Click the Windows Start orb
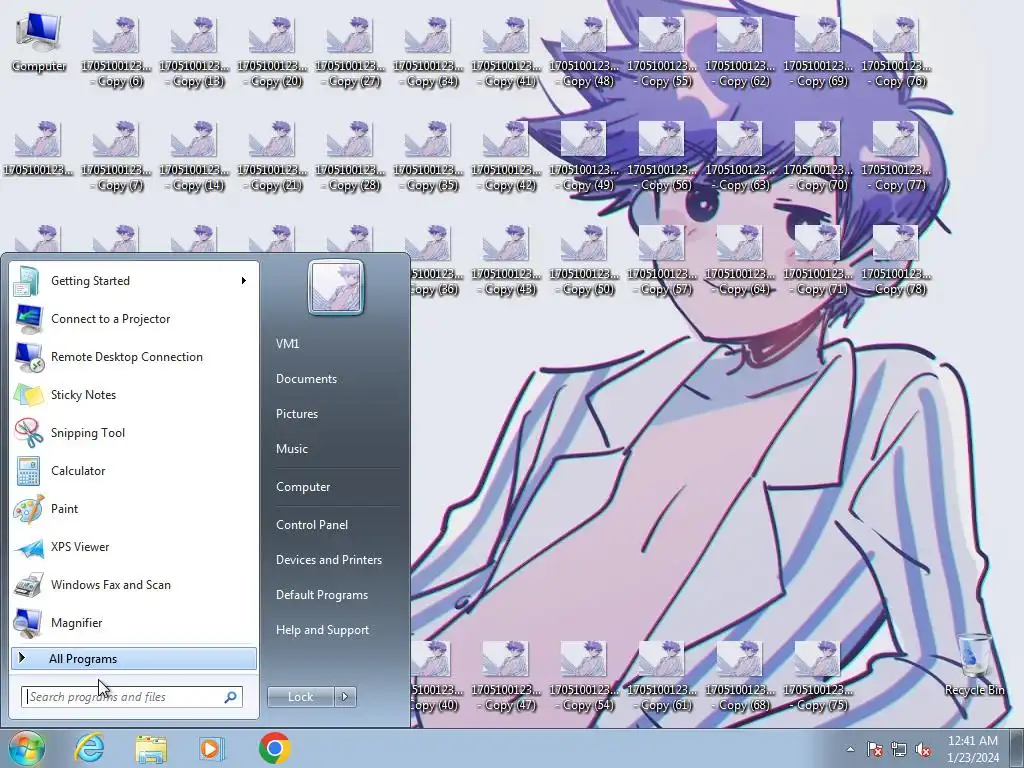The image size is (1024, 768). tap(26, 748)
